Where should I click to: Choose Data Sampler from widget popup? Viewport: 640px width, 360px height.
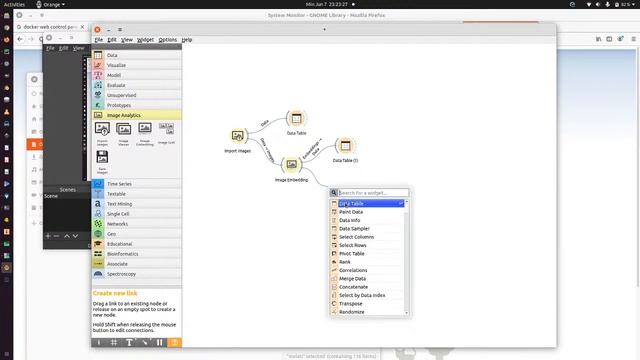pos(367,229)
